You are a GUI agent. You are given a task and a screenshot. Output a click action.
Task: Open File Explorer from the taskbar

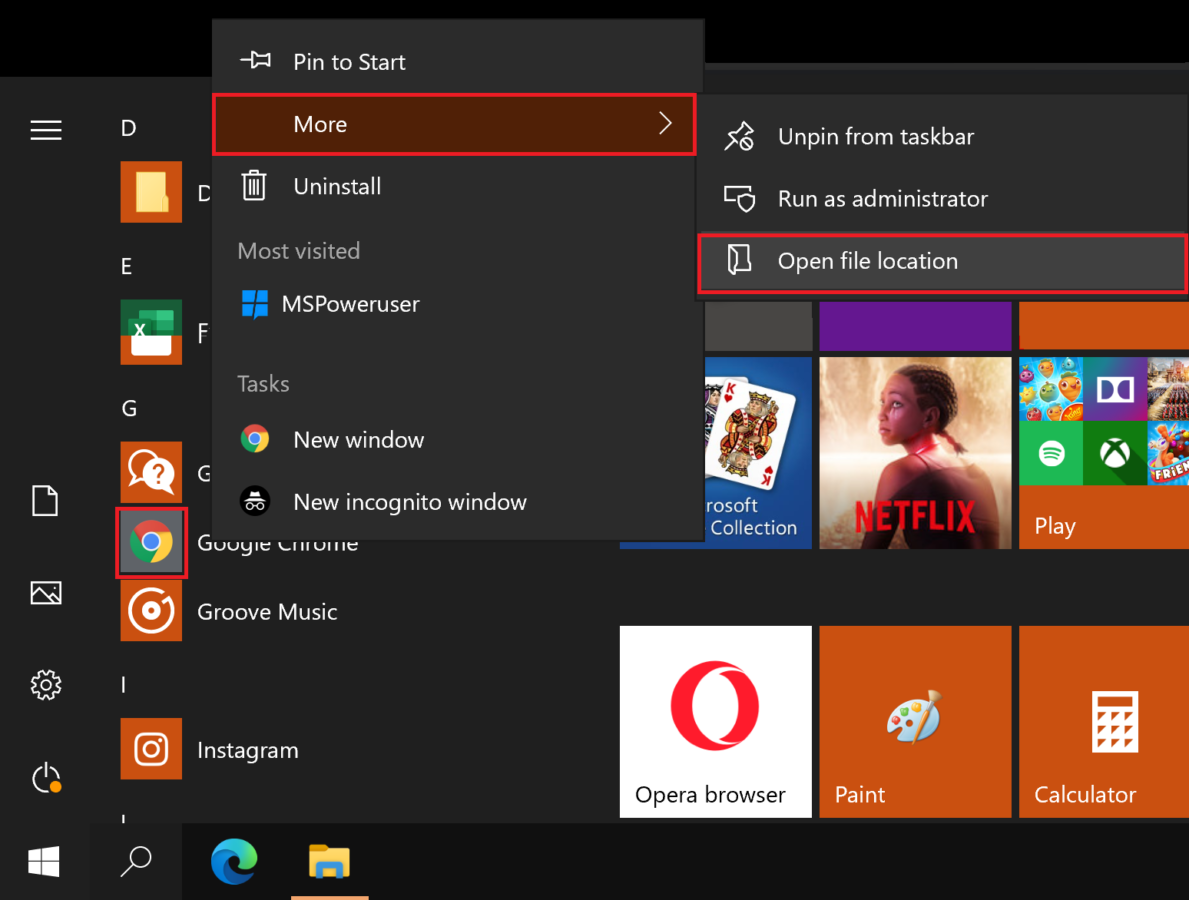329,861
